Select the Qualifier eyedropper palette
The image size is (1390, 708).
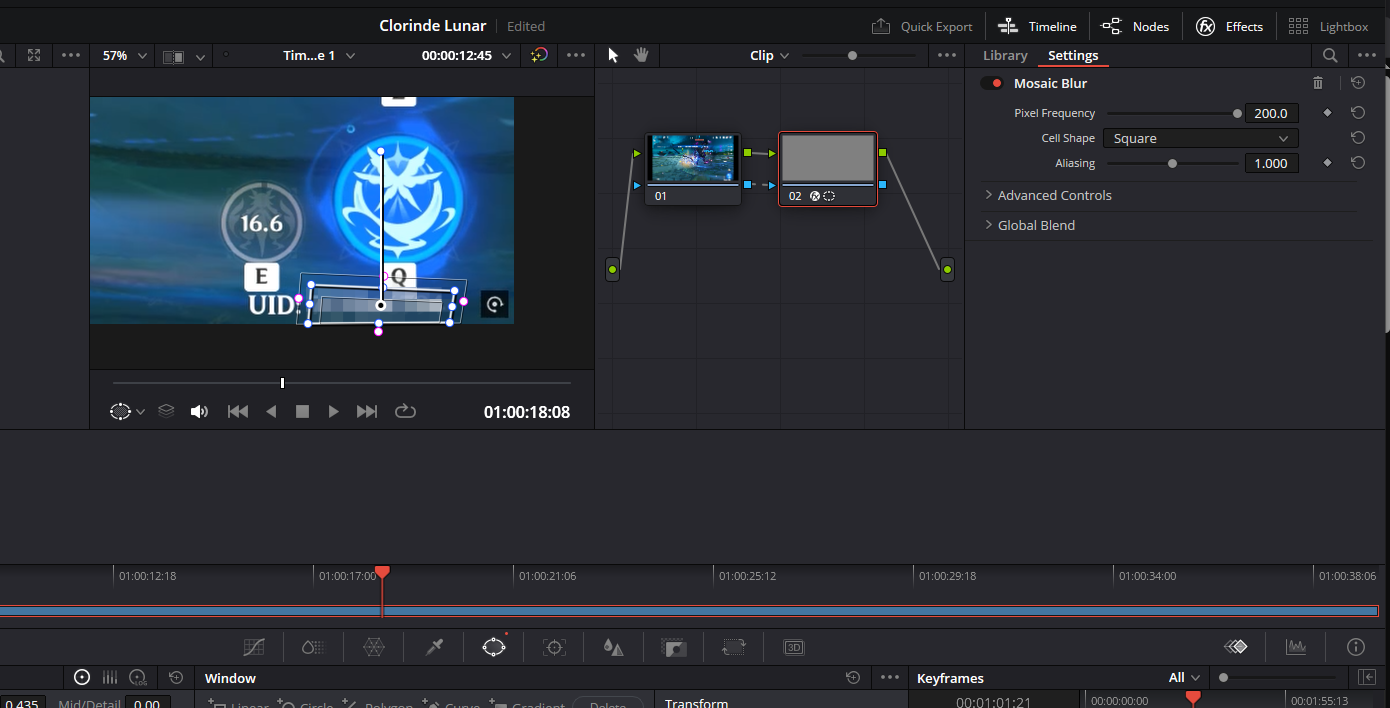(x=434, y=647)
